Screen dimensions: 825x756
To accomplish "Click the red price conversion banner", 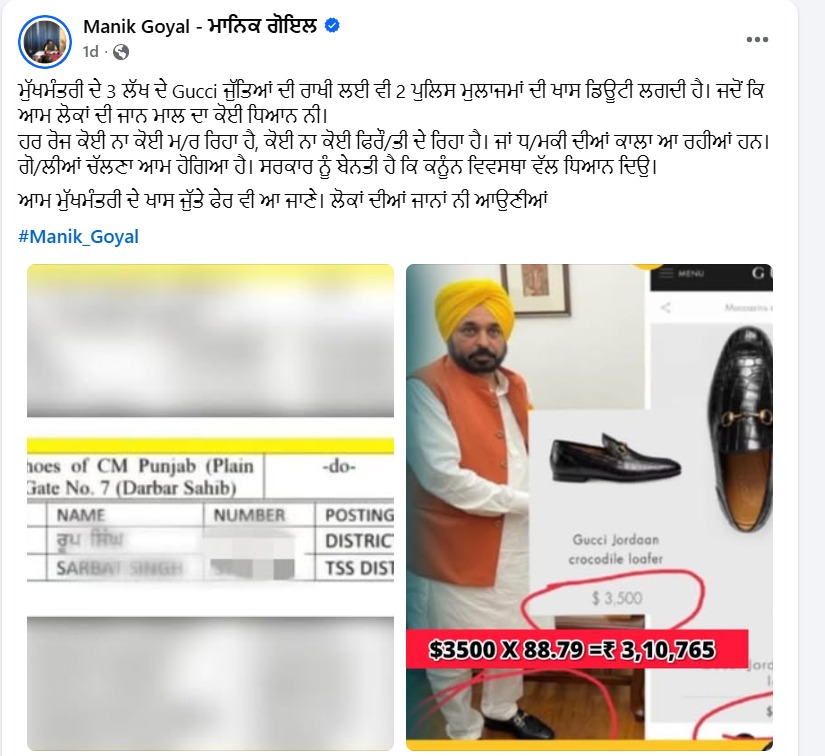I will pos(577,649).
